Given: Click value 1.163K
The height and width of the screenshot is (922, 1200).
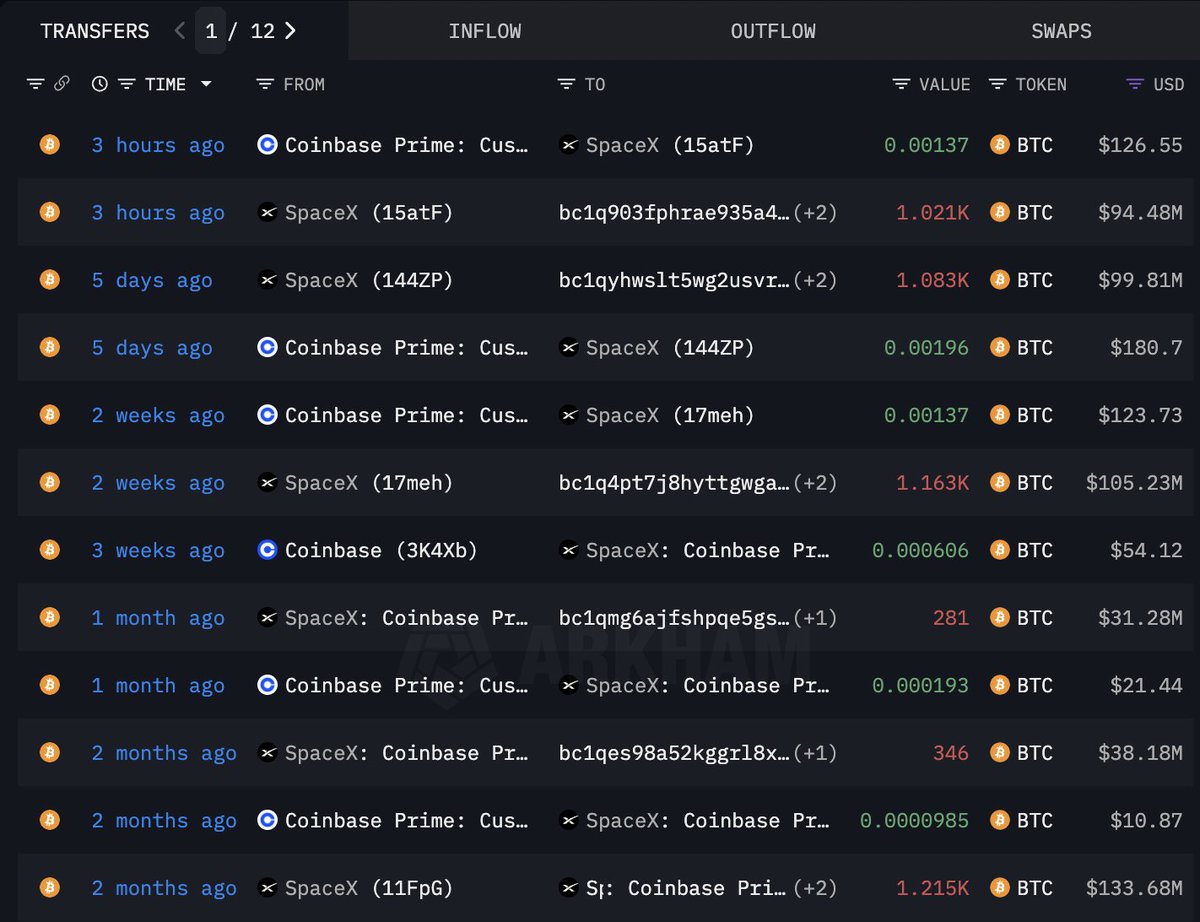Looking at the screenshot, I should pos(932,482).
